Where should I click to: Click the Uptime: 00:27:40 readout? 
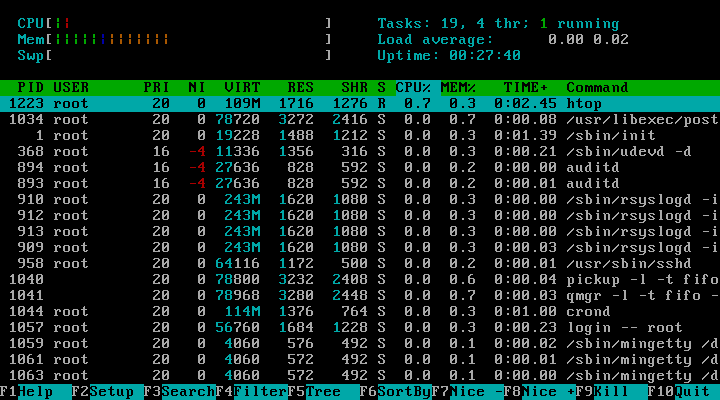(x=449, y=56)
